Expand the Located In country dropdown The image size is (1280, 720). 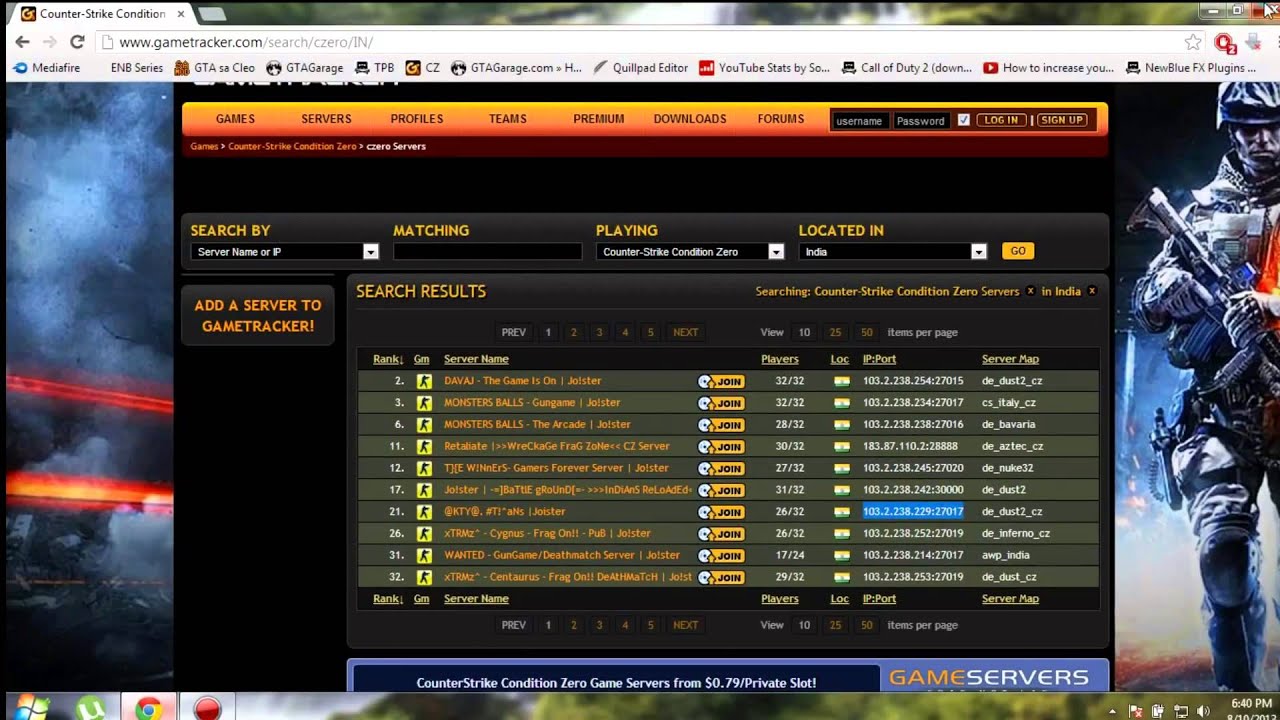click(979, 252)
